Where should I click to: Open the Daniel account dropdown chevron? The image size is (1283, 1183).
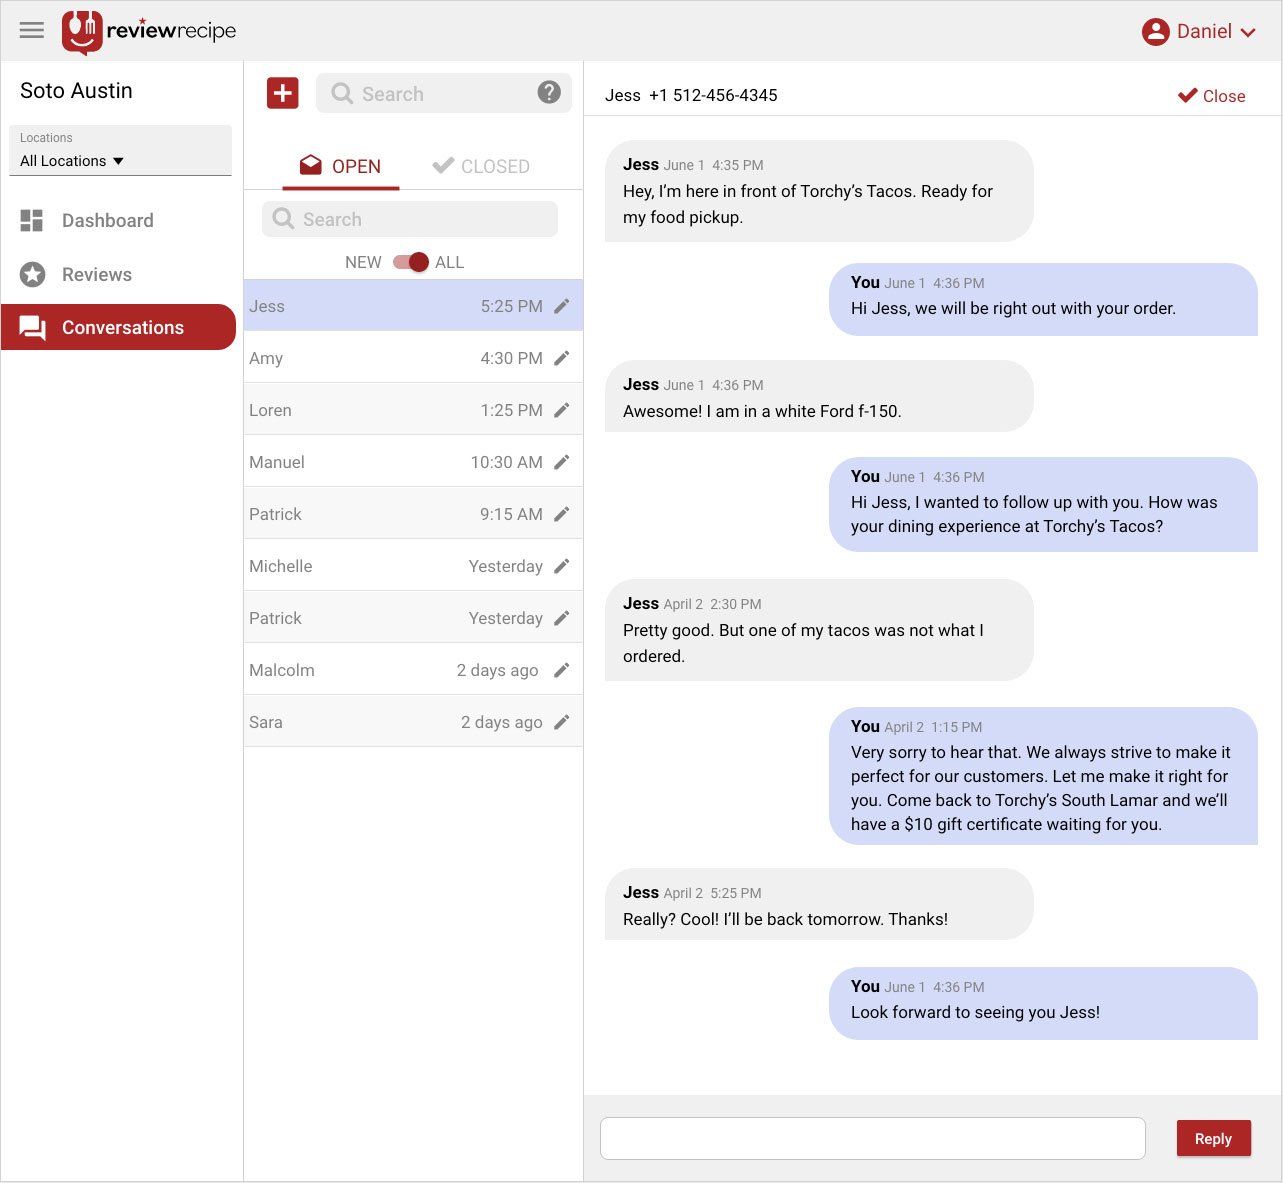point(1248,33)
